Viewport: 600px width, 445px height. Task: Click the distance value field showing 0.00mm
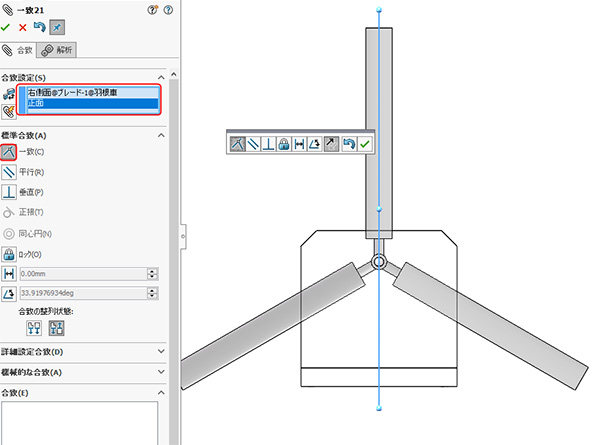coord(81,274)
